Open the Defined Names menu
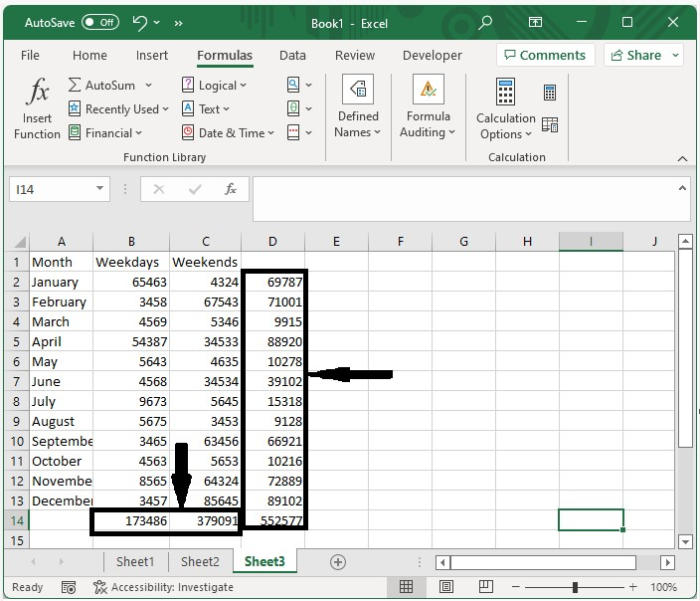This screenshot has width=700, height=601. pyautogui.click(x=358, y=107)
